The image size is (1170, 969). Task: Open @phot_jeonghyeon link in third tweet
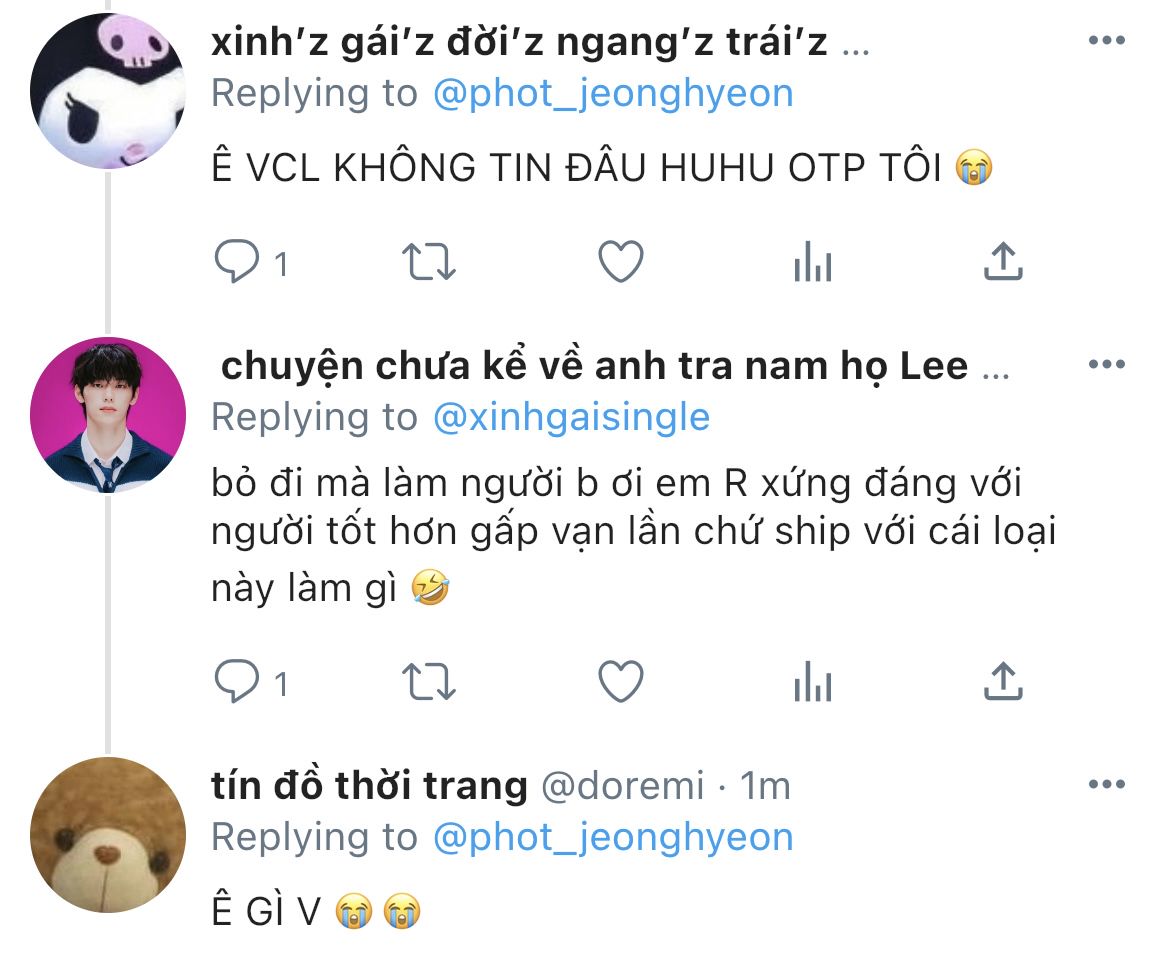(613, 838)
